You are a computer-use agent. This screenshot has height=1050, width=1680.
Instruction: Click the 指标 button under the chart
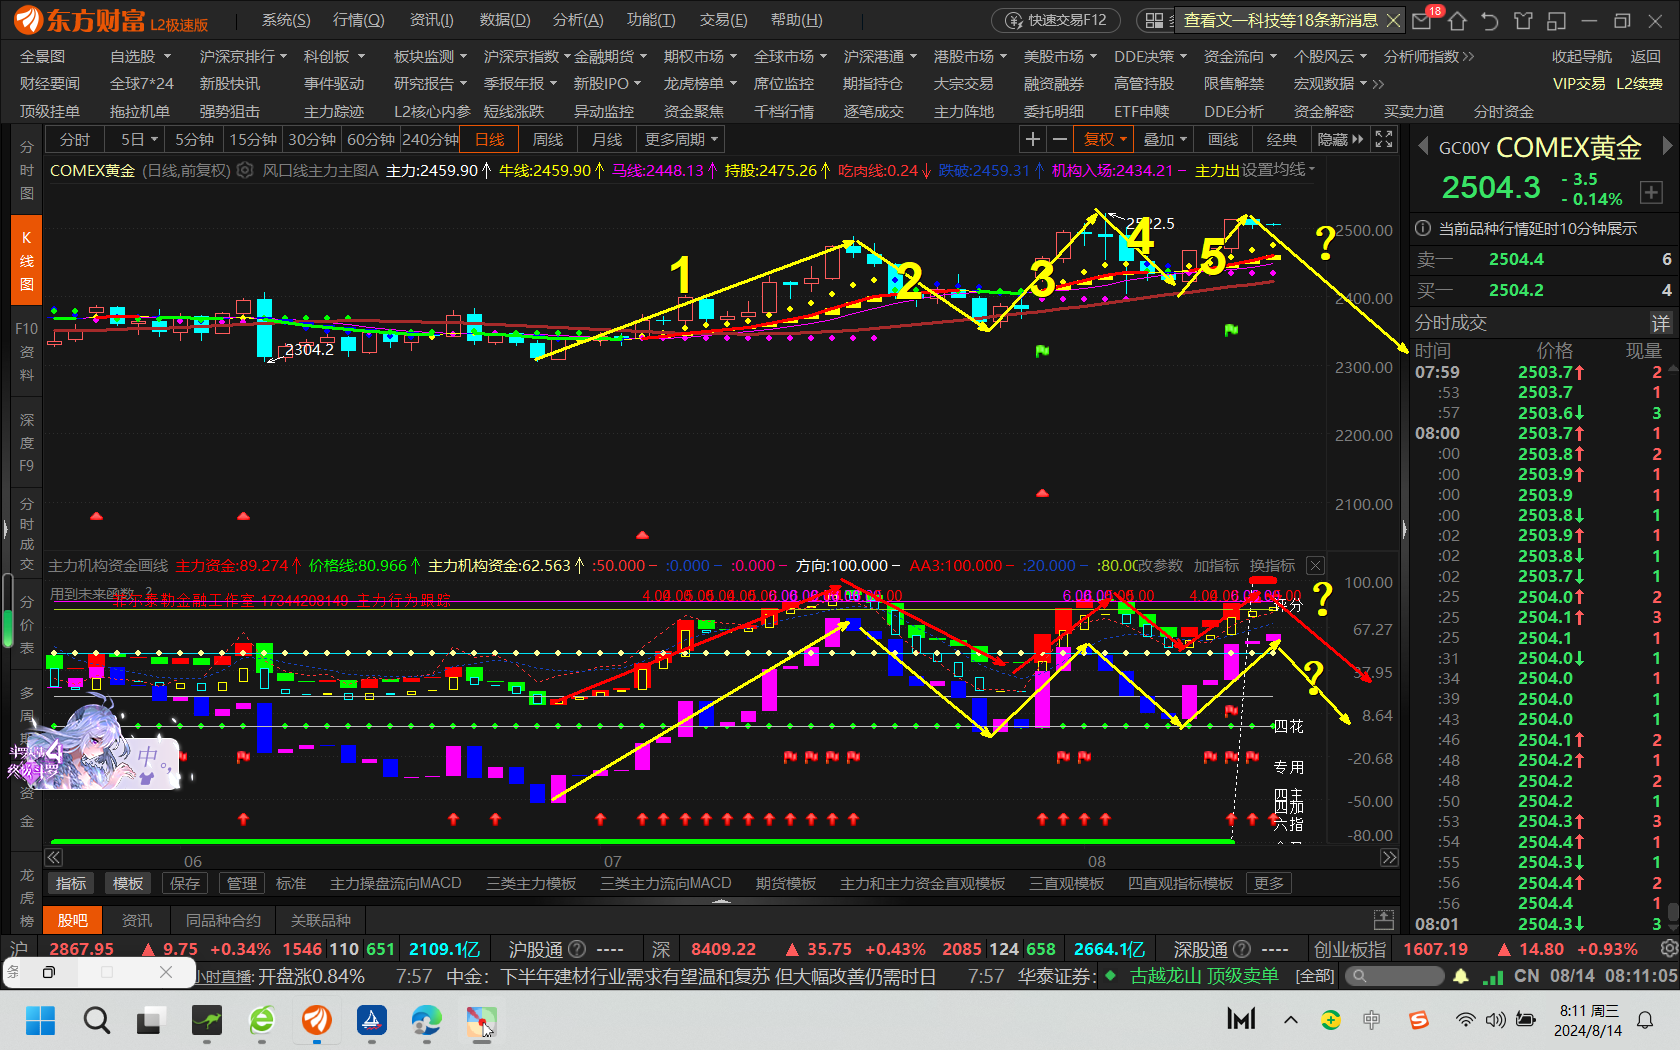(x=71, y=884)
